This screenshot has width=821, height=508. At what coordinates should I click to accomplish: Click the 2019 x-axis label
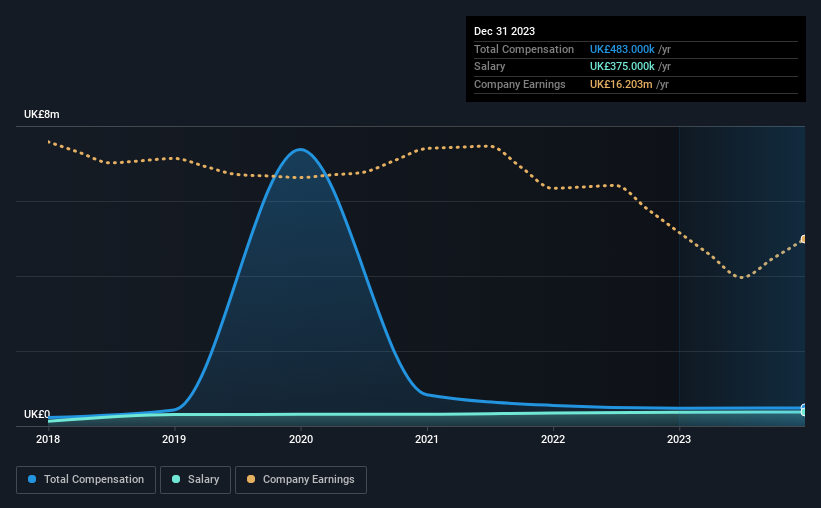coord(174,439)
